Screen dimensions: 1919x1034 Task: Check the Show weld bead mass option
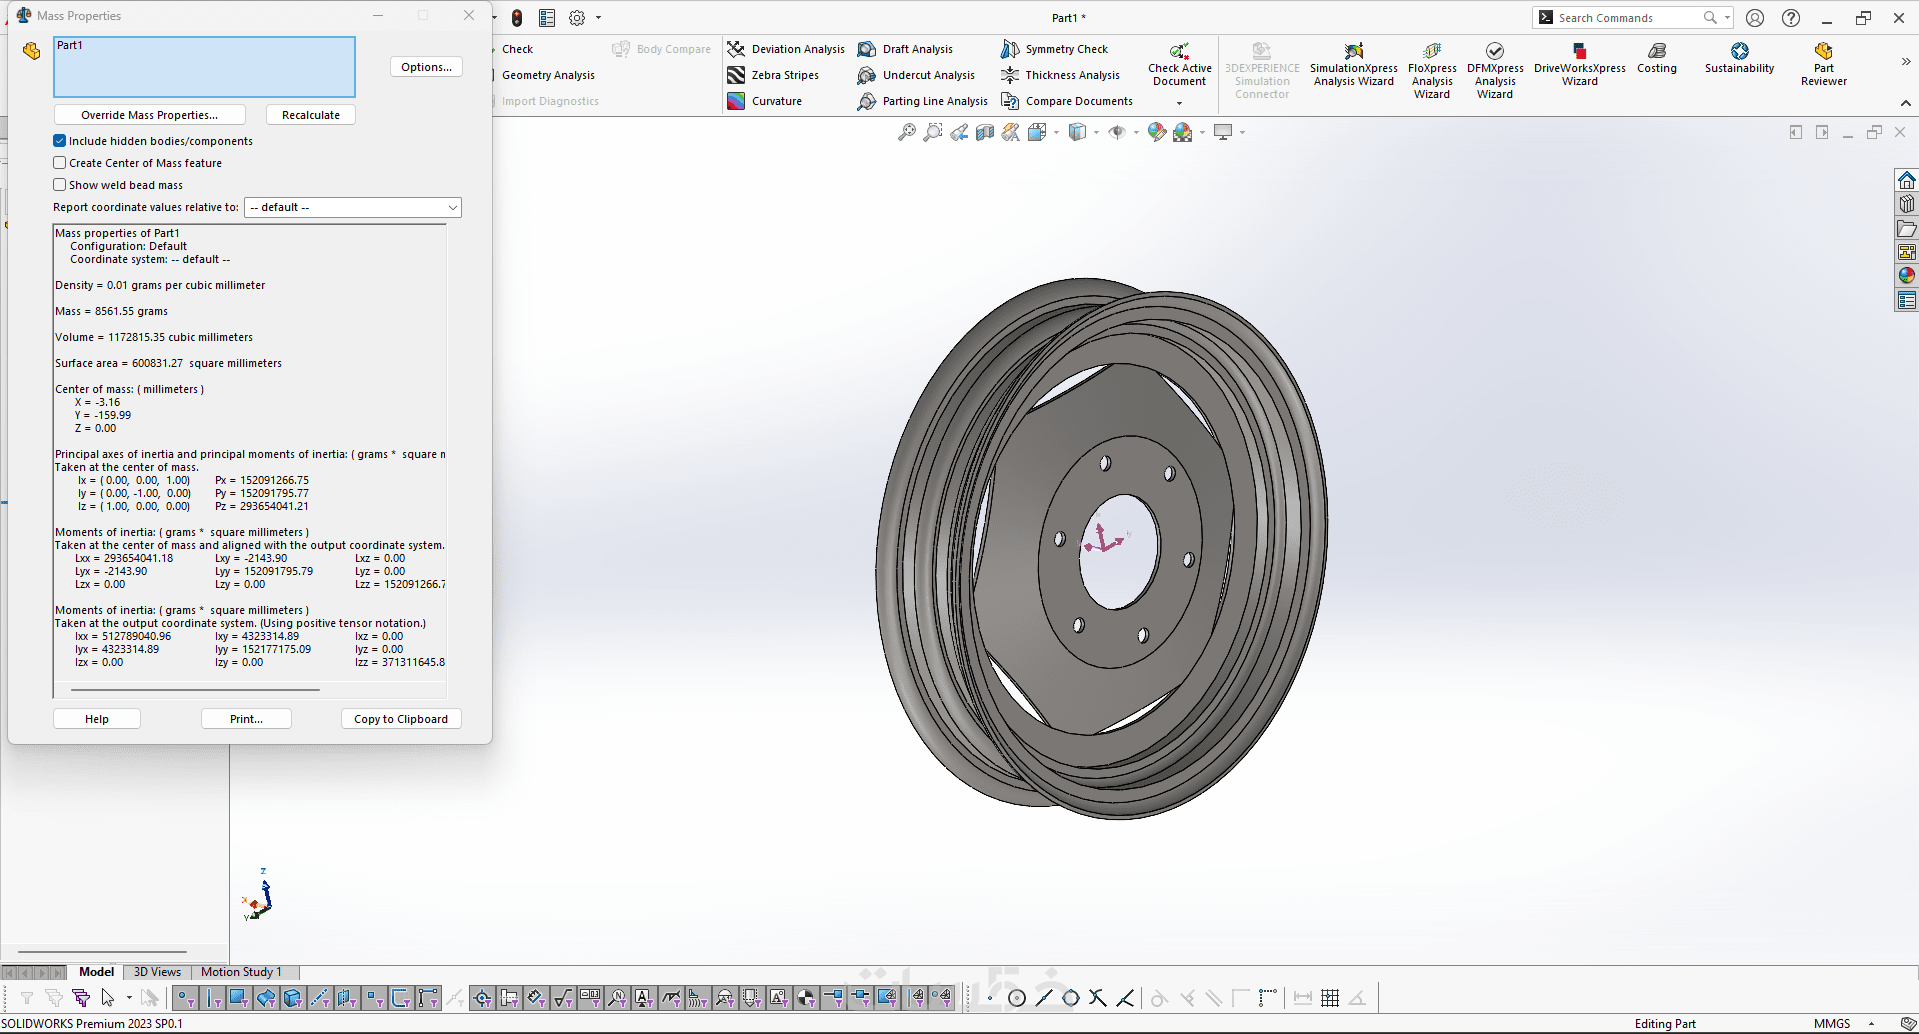(x=60, y=185)
